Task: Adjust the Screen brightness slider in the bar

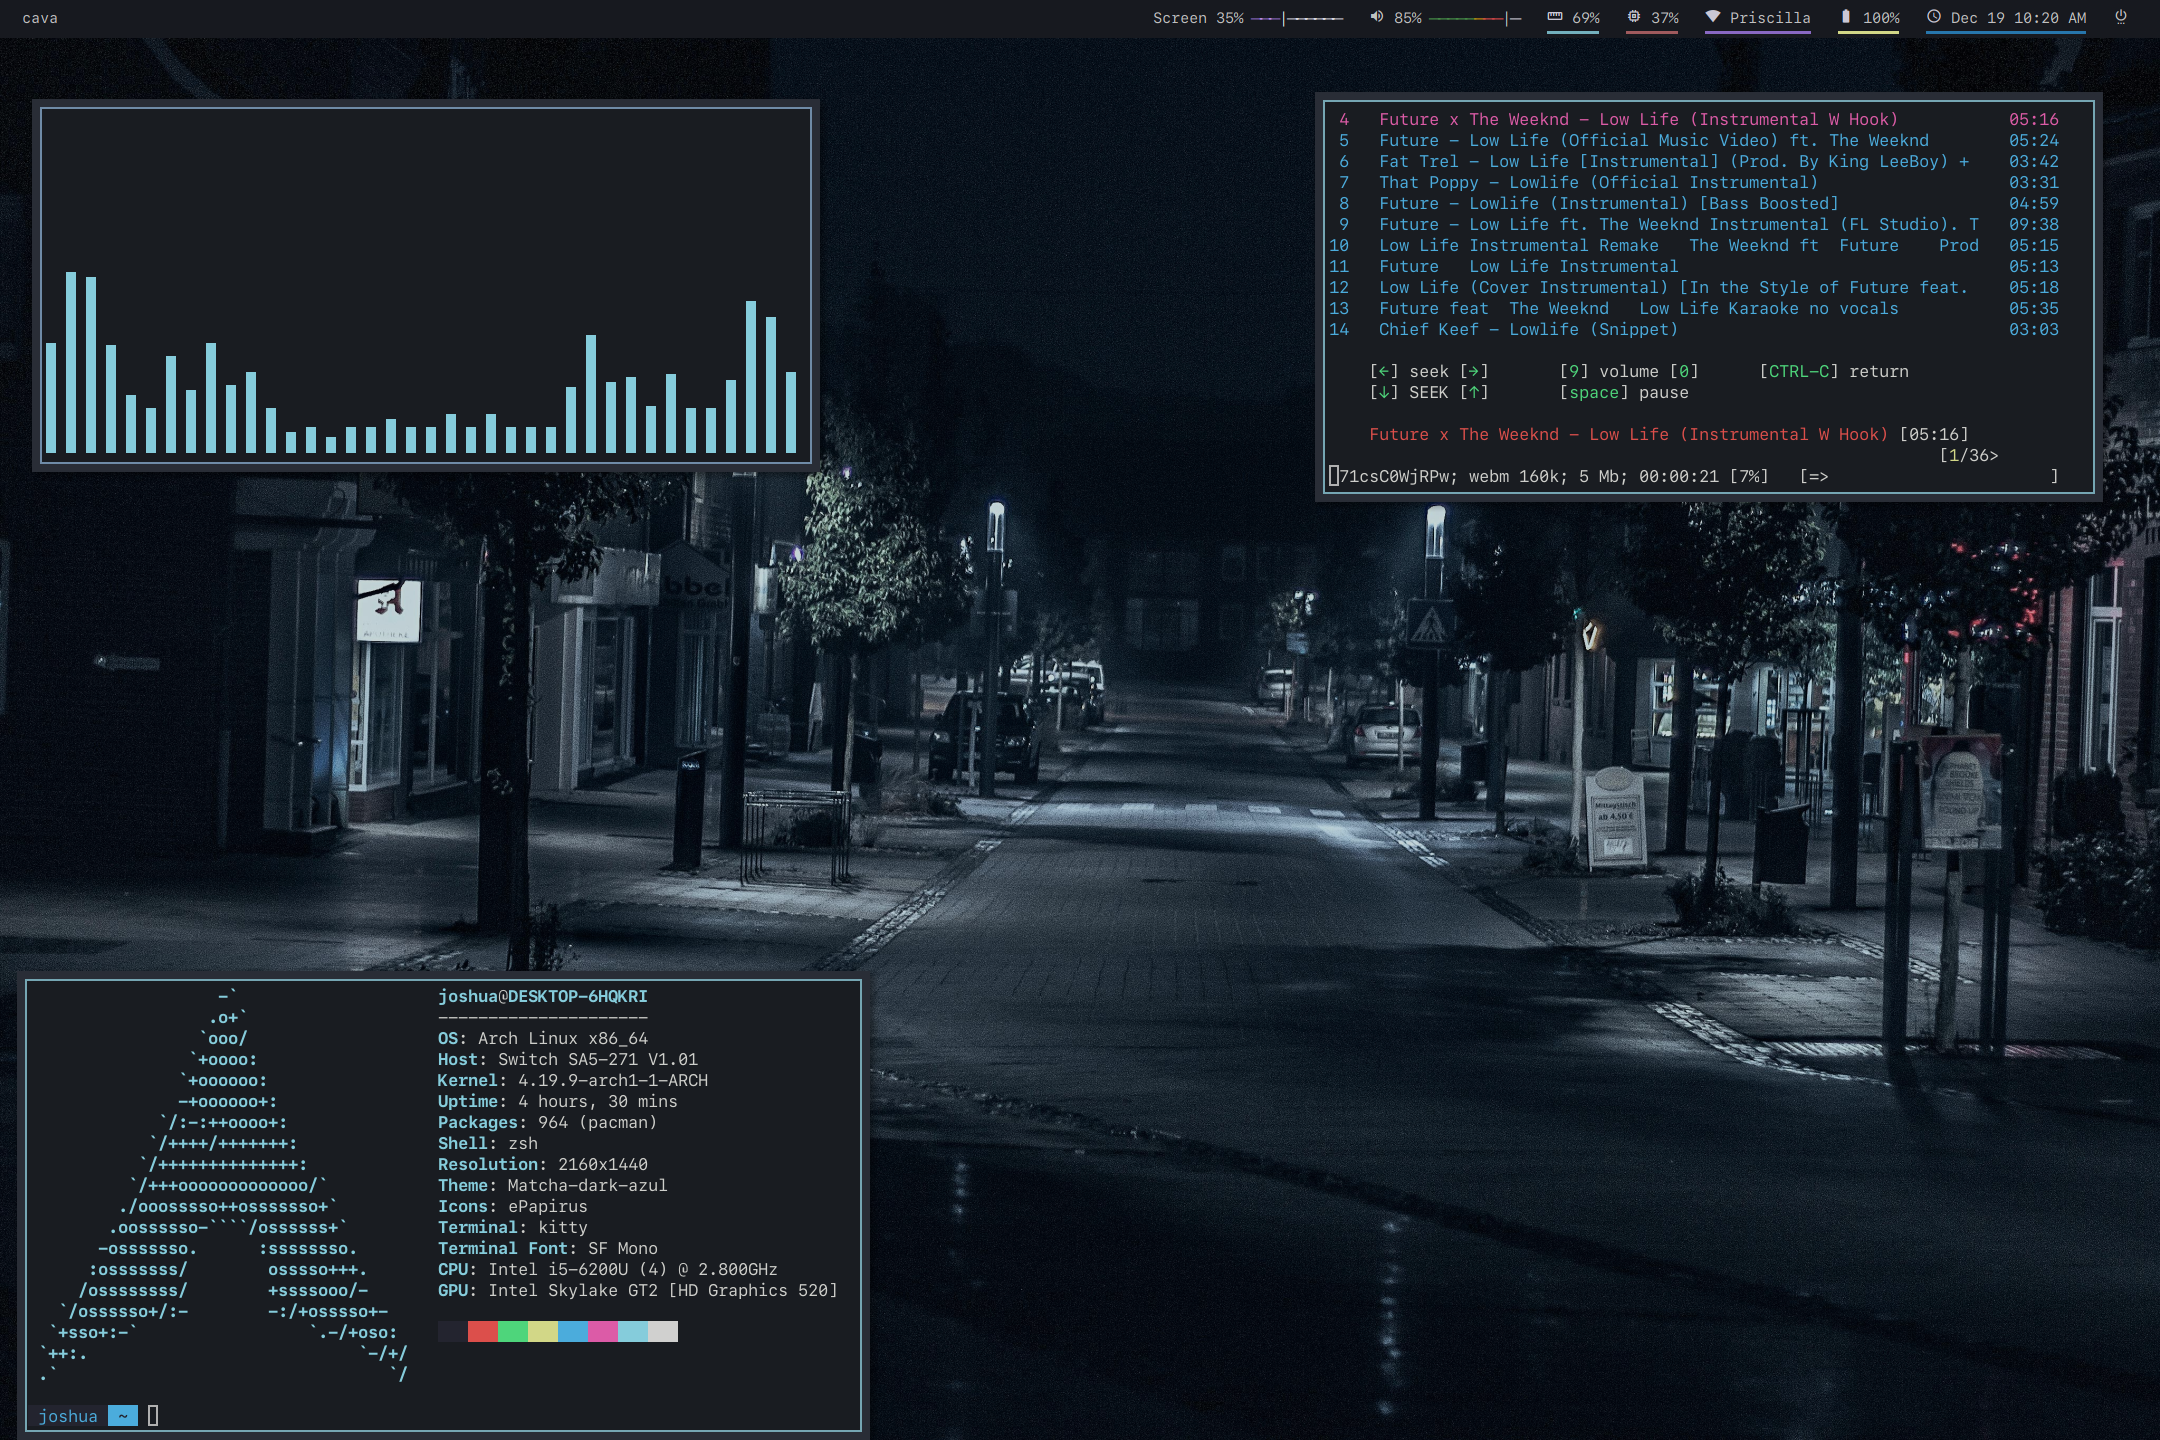Action: (x=1297, y=18)
